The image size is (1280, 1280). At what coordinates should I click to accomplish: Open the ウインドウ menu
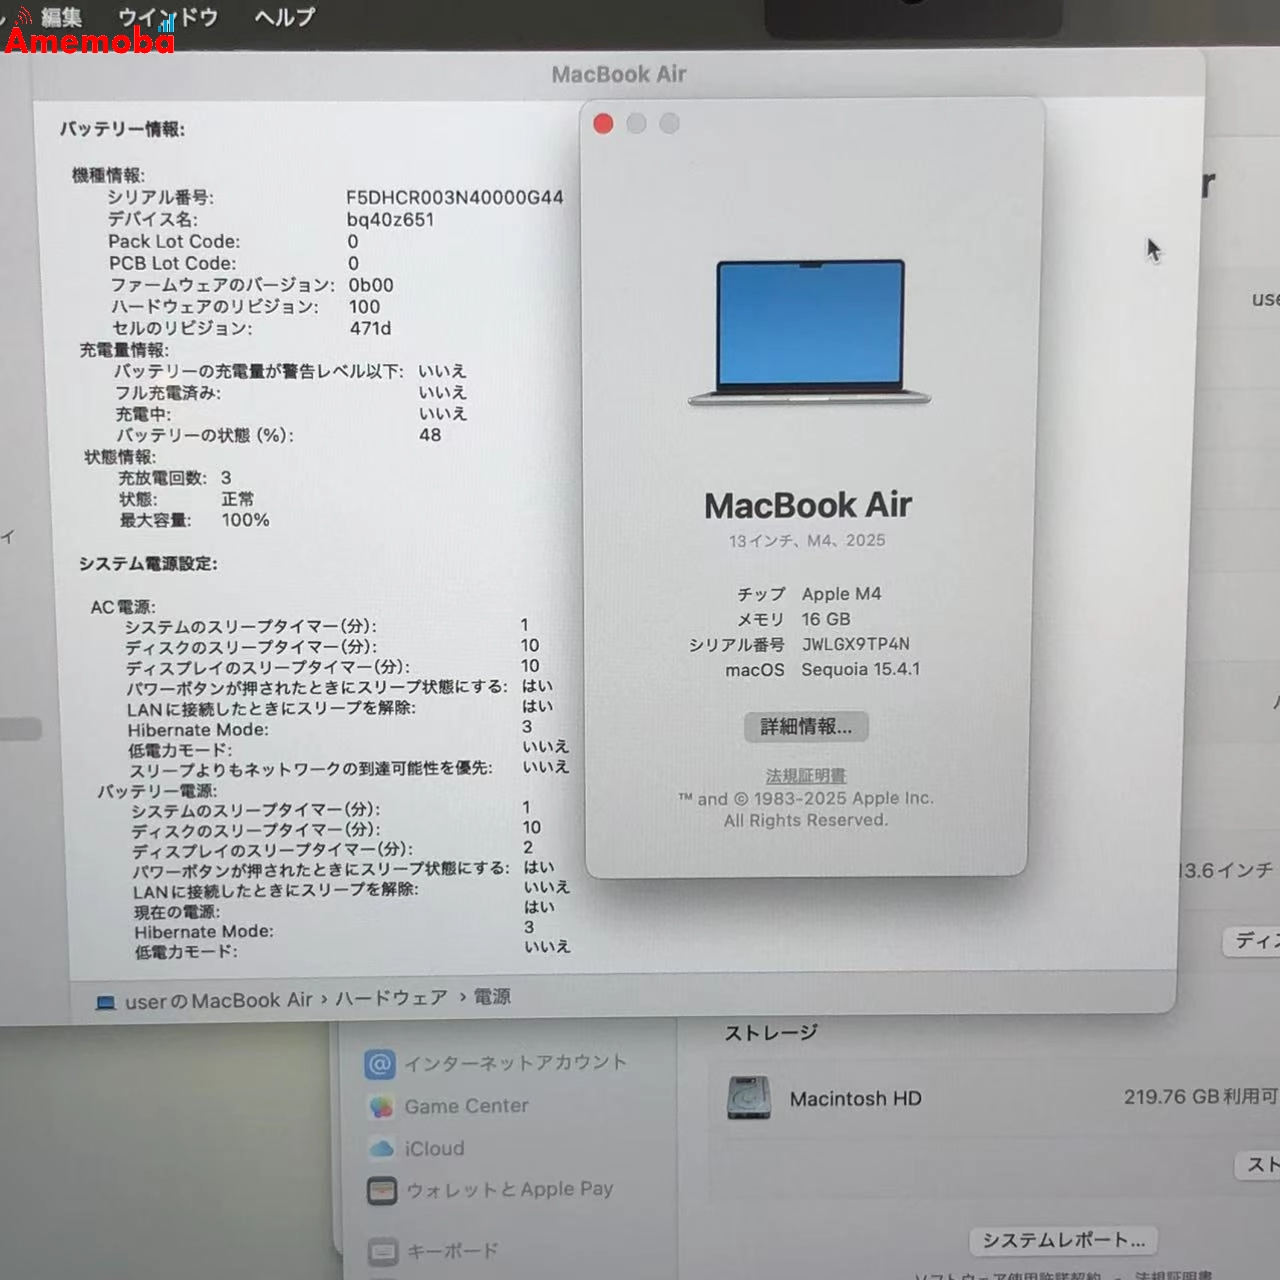click(x=166, y=16)
